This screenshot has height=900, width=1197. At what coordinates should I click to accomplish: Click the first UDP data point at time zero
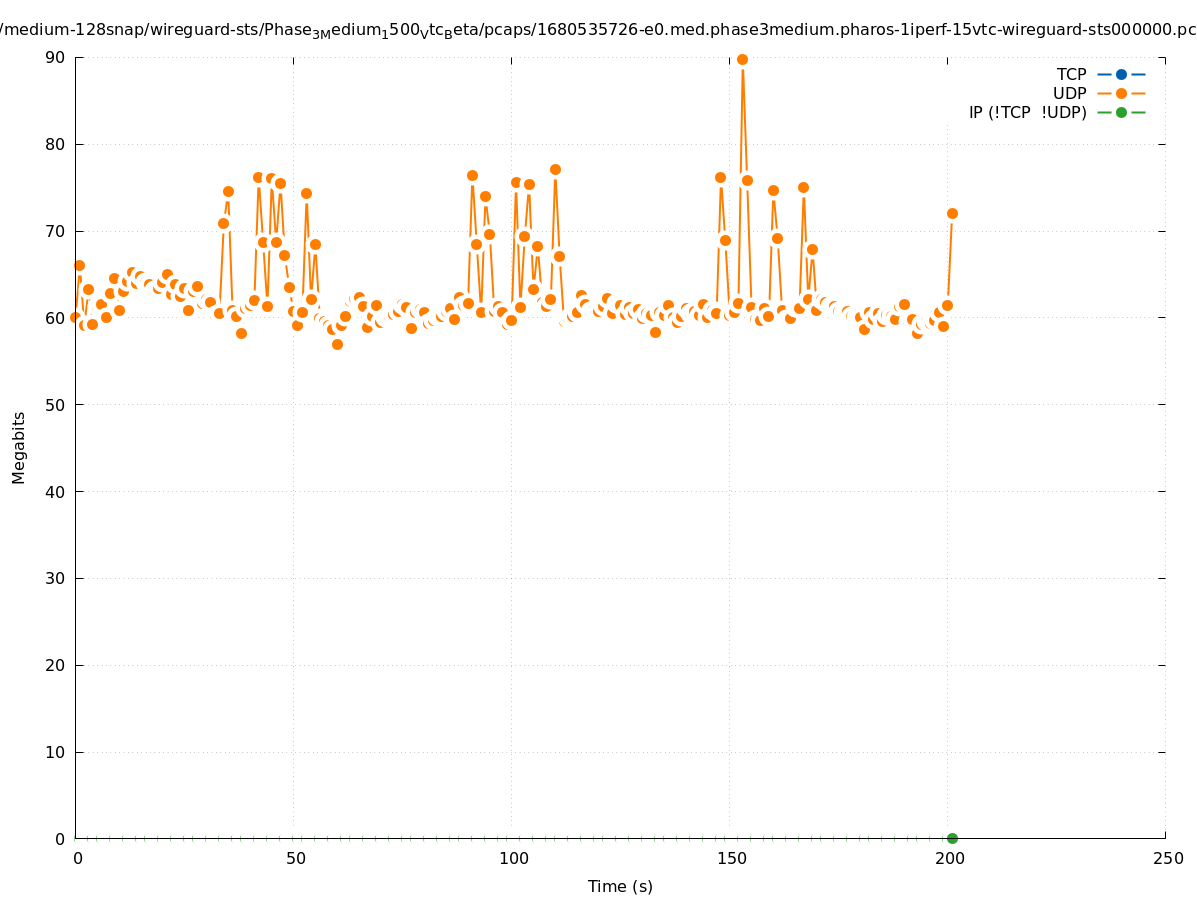[75, 316]
